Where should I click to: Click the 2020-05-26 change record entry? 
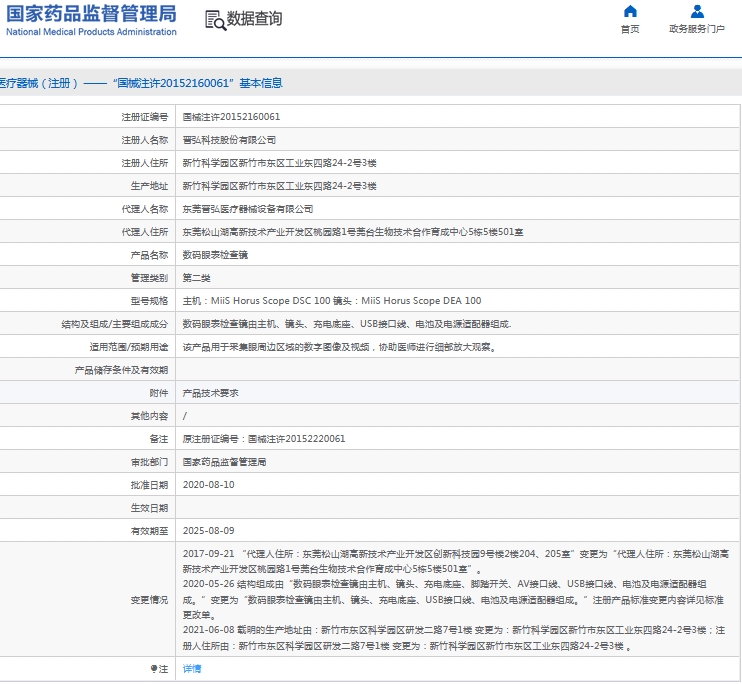[453, 600]
